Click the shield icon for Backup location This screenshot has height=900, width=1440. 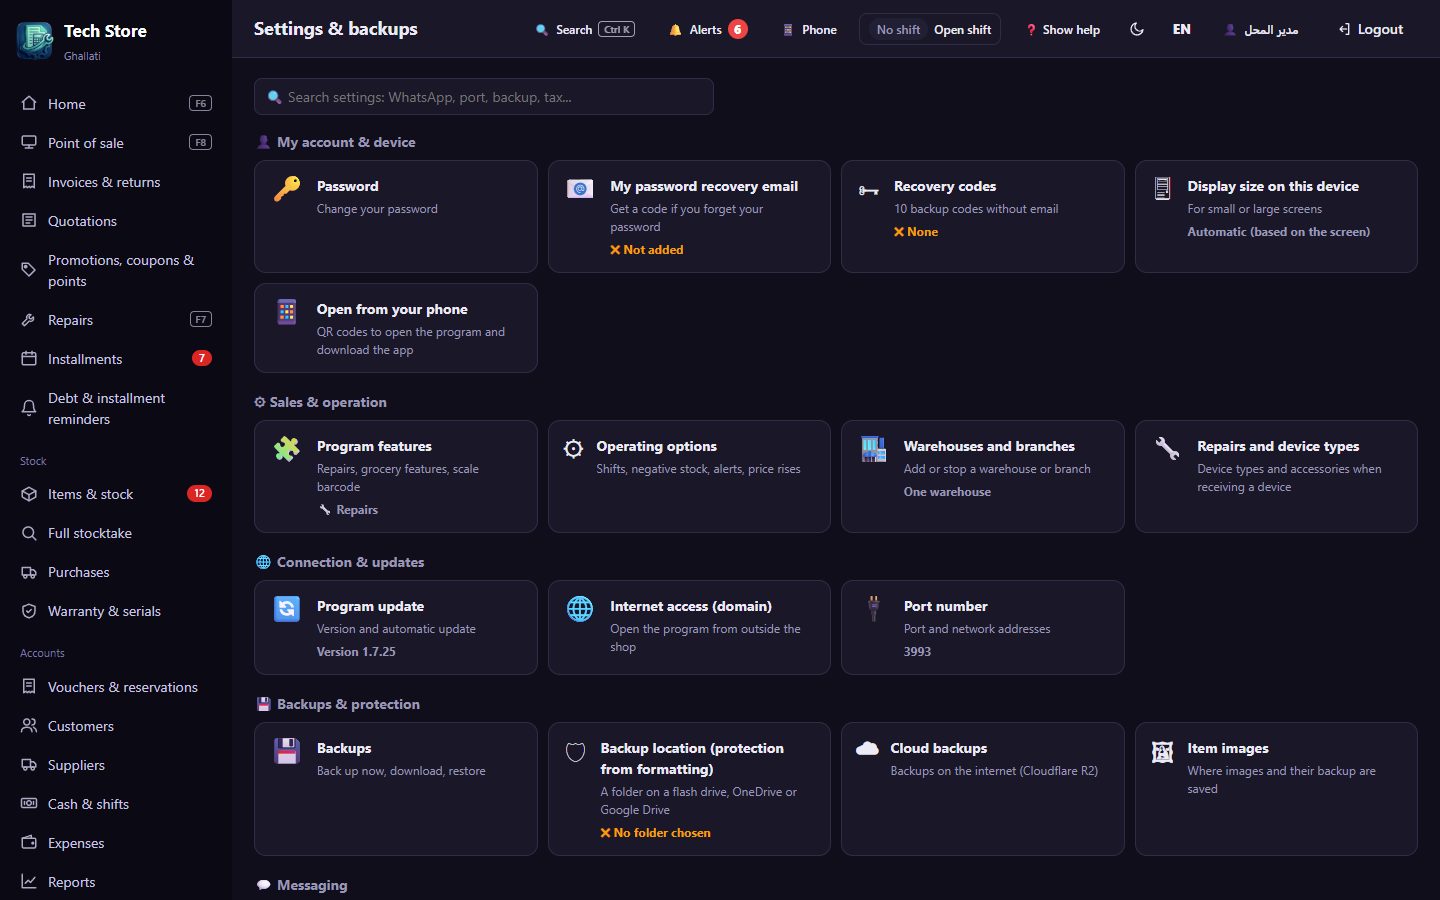[576, 752]
